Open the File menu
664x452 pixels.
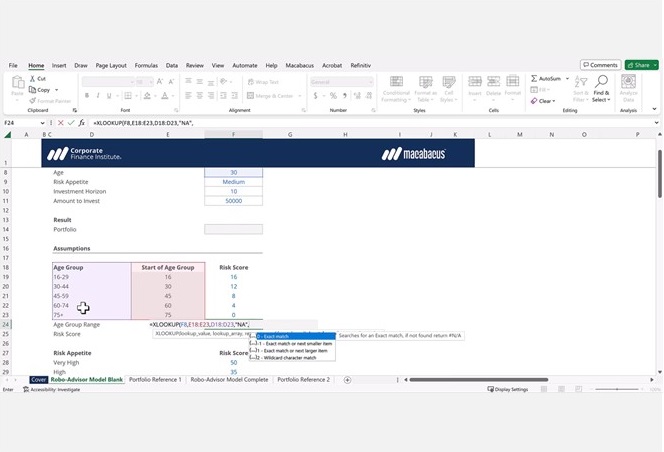pyautogui.click(x=13, y=65)
